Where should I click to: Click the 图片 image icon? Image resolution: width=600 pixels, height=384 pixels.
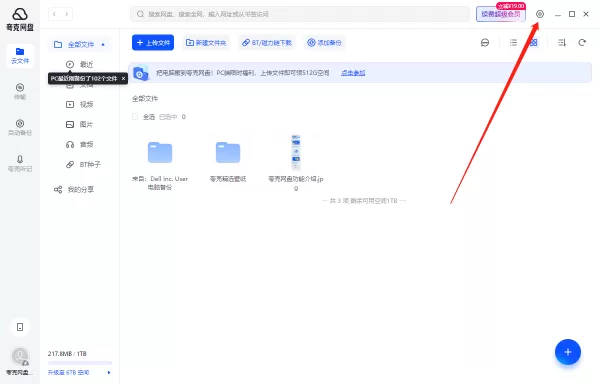[70, 124]
